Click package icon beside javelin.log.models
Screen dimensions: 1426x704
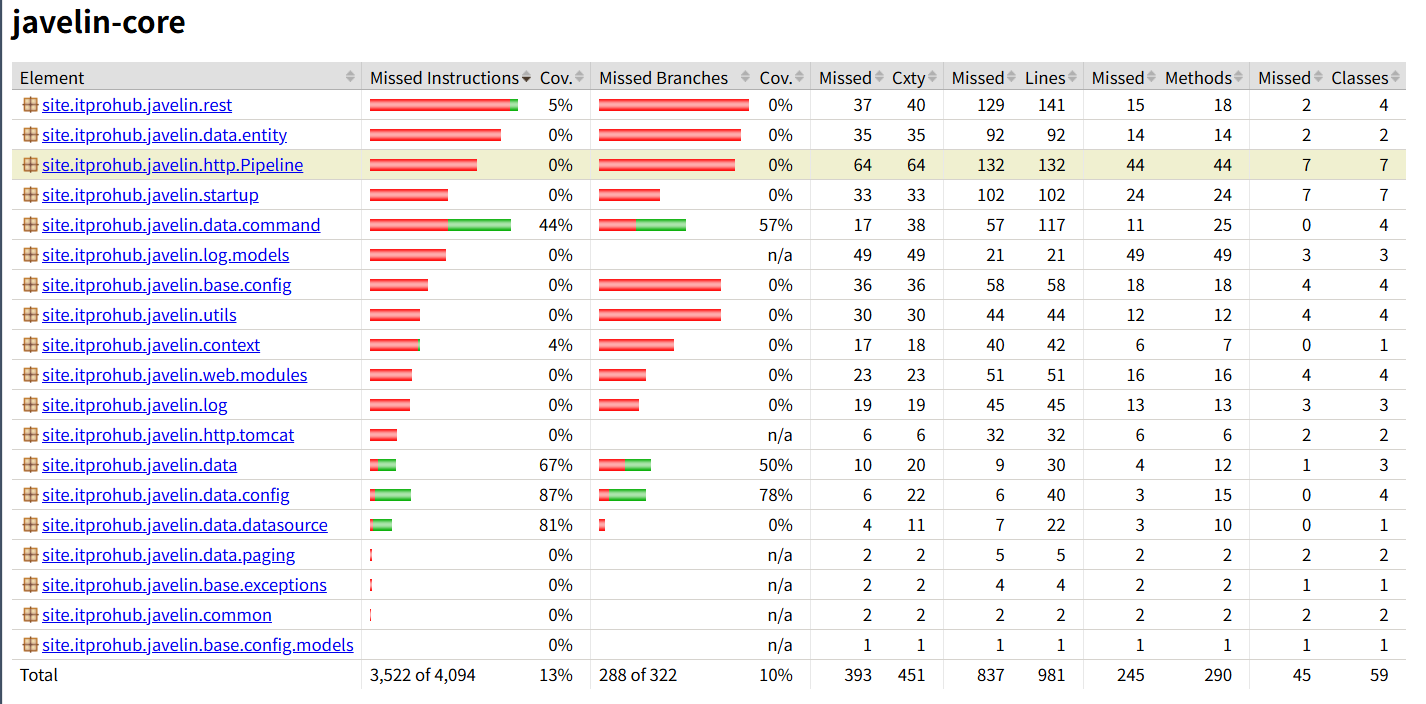[30, 255]
